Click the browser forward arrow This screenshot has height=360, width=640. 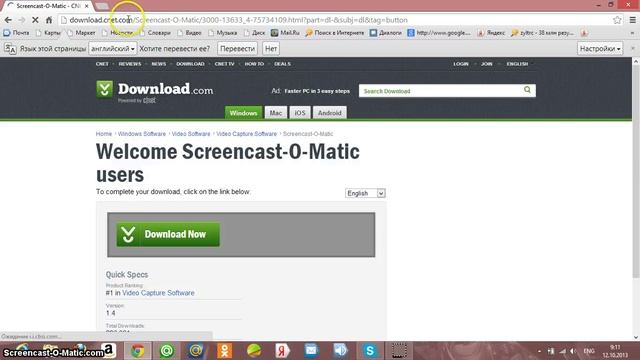click(x=22, y=20)
